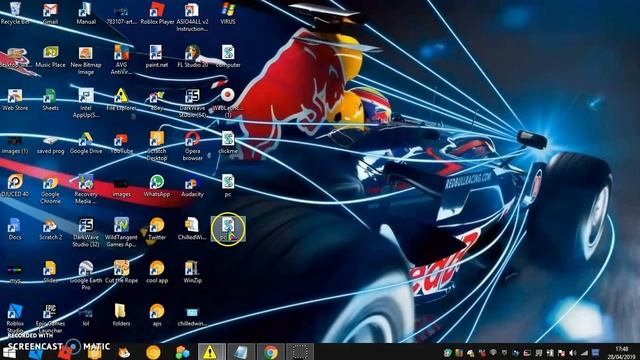
Task: Launch DarkWave Studio (32) shortcut
Action: (x=86, y=233)
